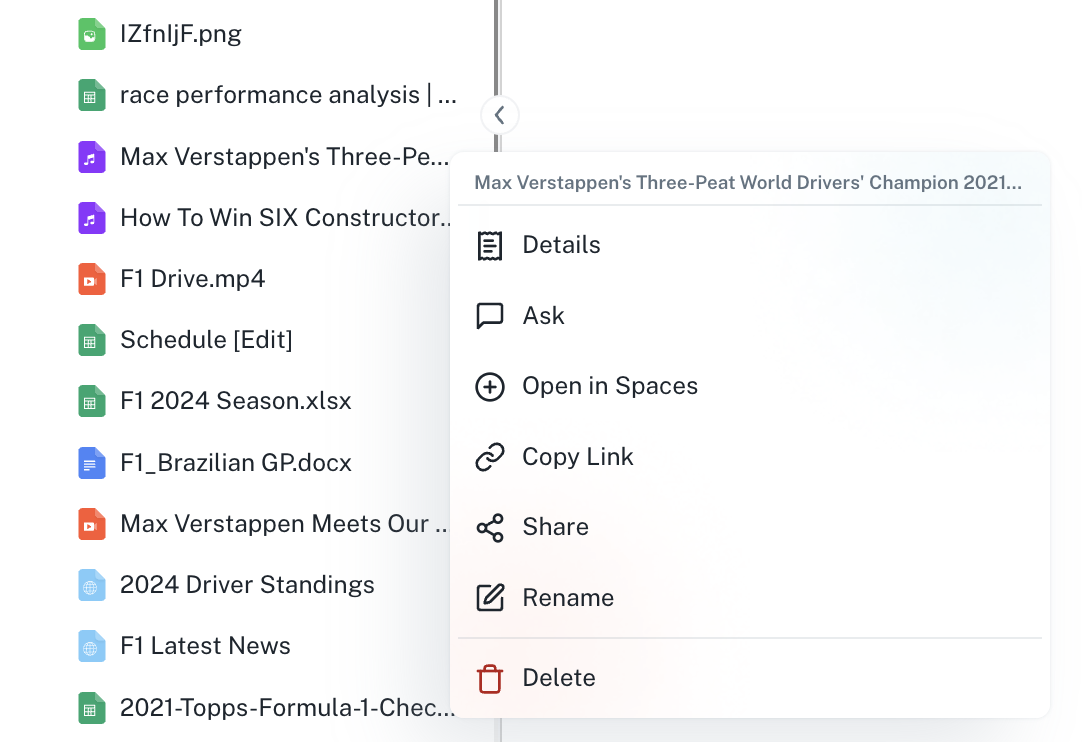Viewport: 1082px width, 742px height.
Task: Click the red Delete trash icon
Action: 490,678
